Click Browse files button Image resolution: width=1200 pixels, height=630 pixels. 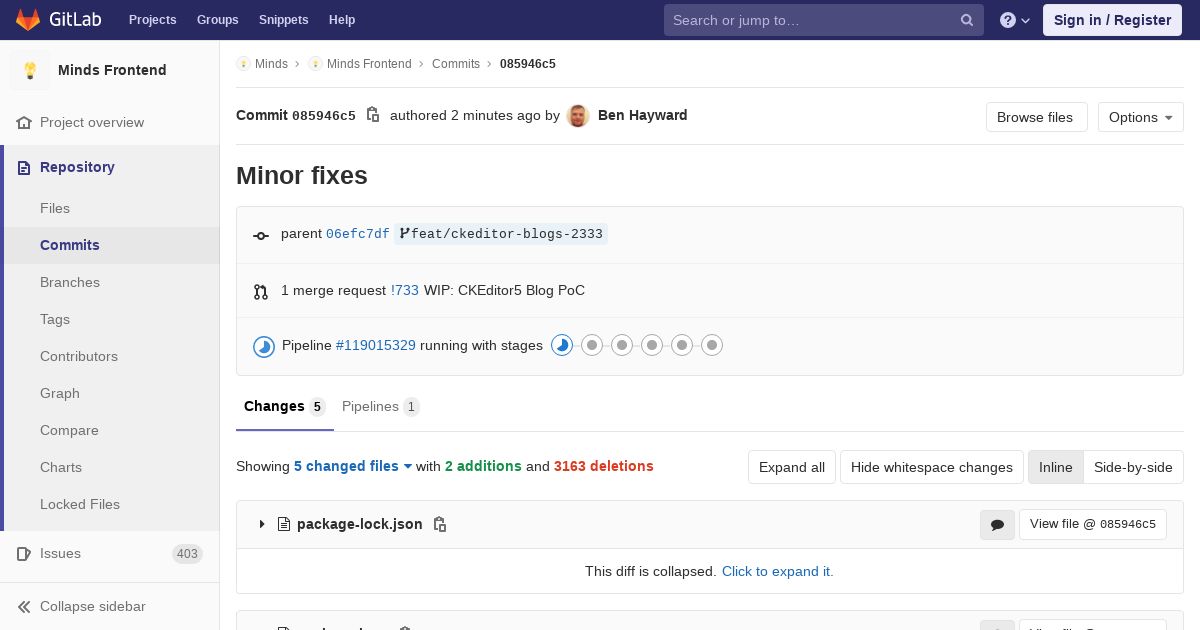pyautogui.click(x=1035, y=117)
